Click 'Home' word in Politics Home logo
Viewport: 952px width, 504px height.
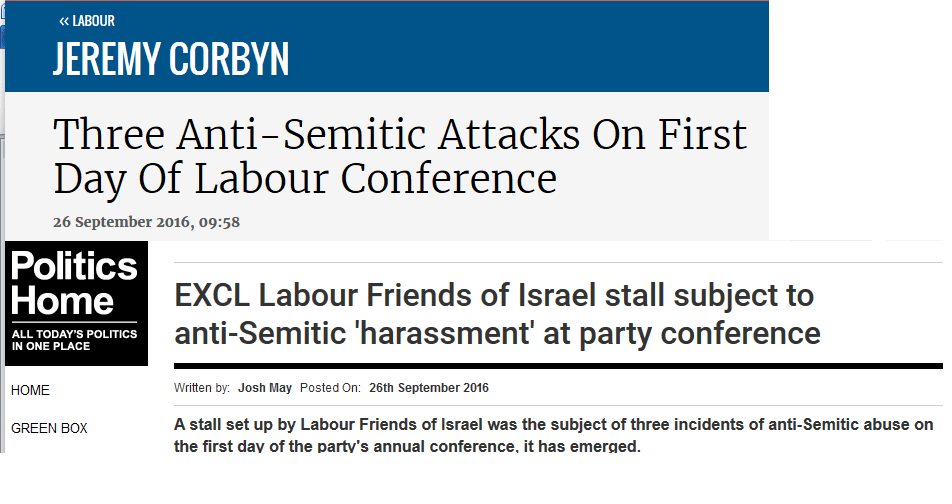click(63, 301)
